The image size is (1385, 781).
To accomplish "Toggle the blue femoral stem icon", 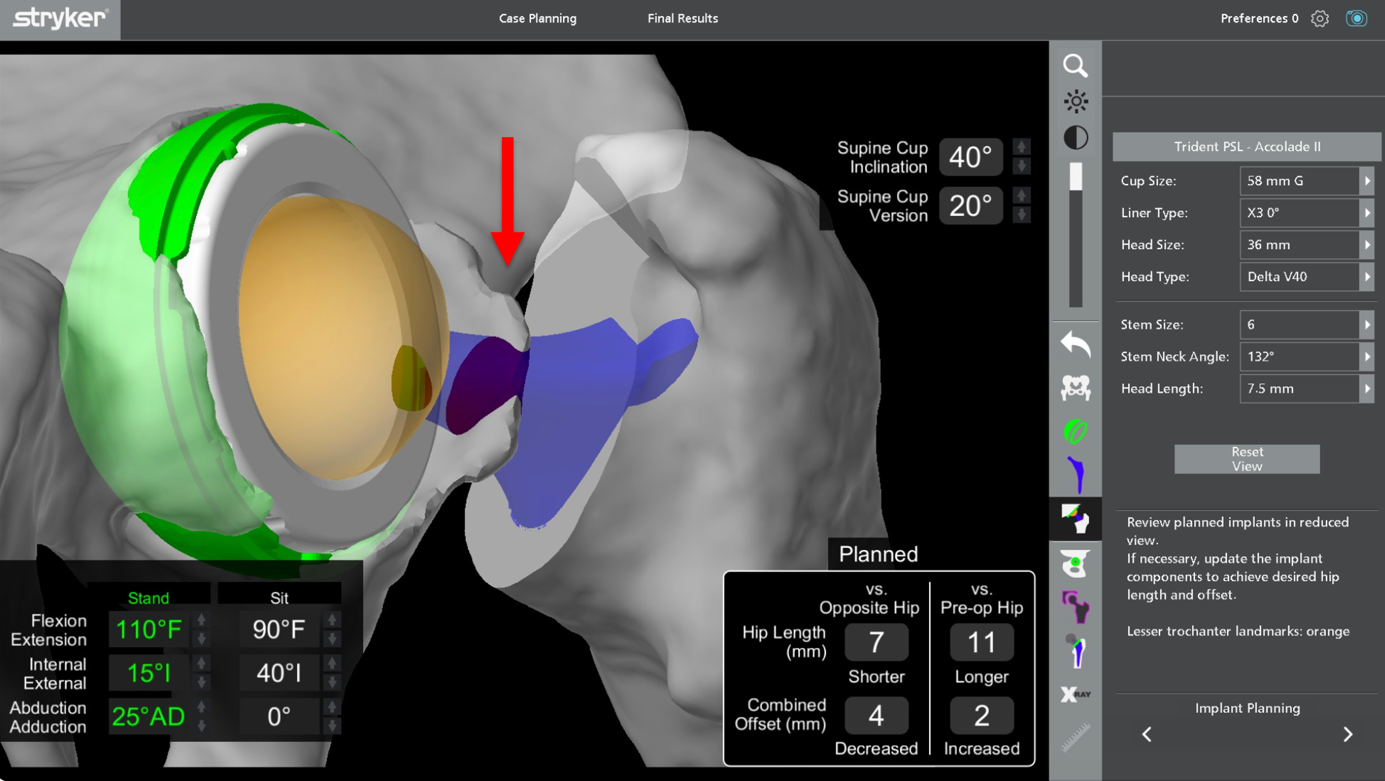I will click(1075, 475).
